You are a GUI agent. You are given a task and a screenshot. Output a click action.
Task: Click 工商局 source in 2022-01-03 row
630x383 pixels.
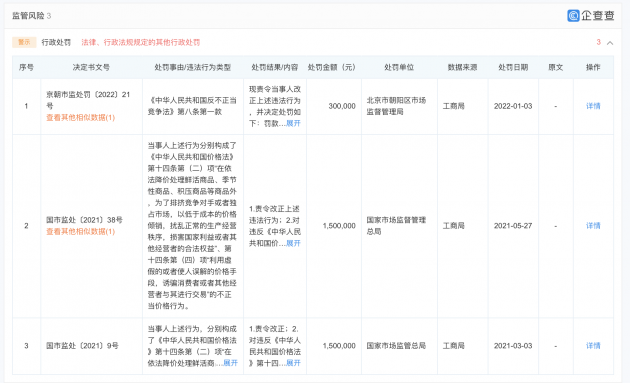click(454, 106)
